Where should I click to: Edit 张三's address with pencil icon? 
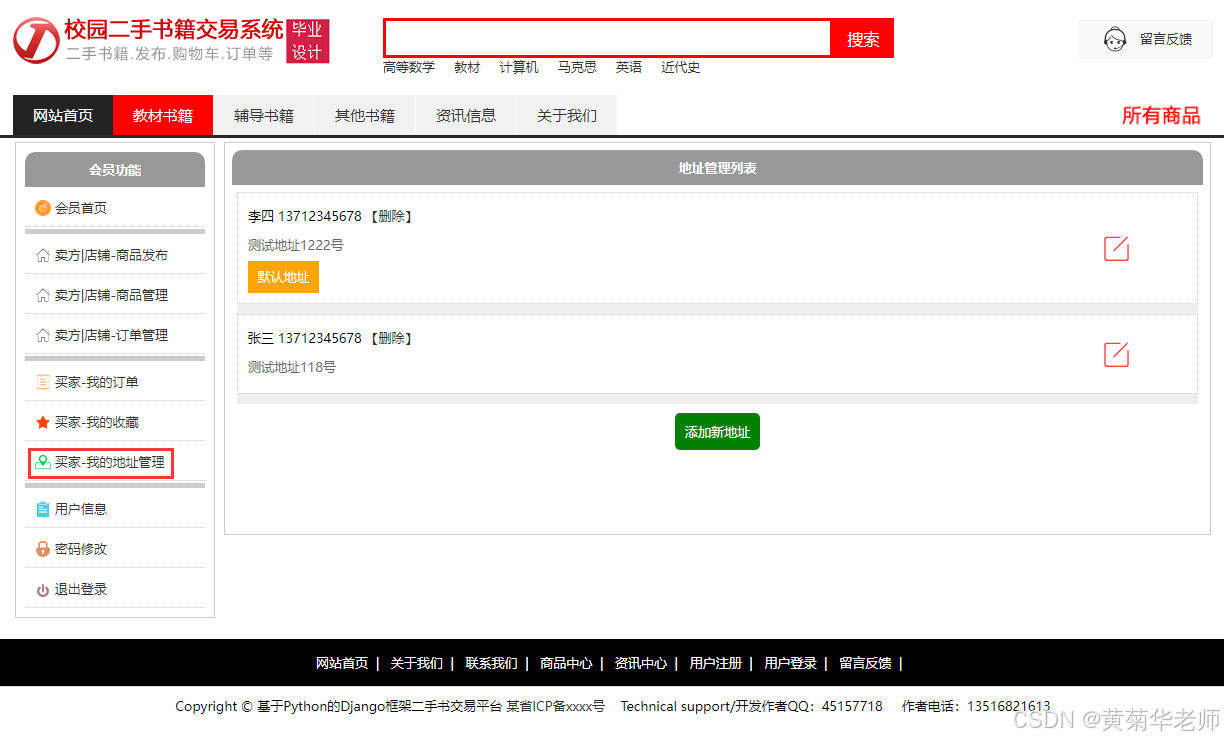click(1116, 355)
